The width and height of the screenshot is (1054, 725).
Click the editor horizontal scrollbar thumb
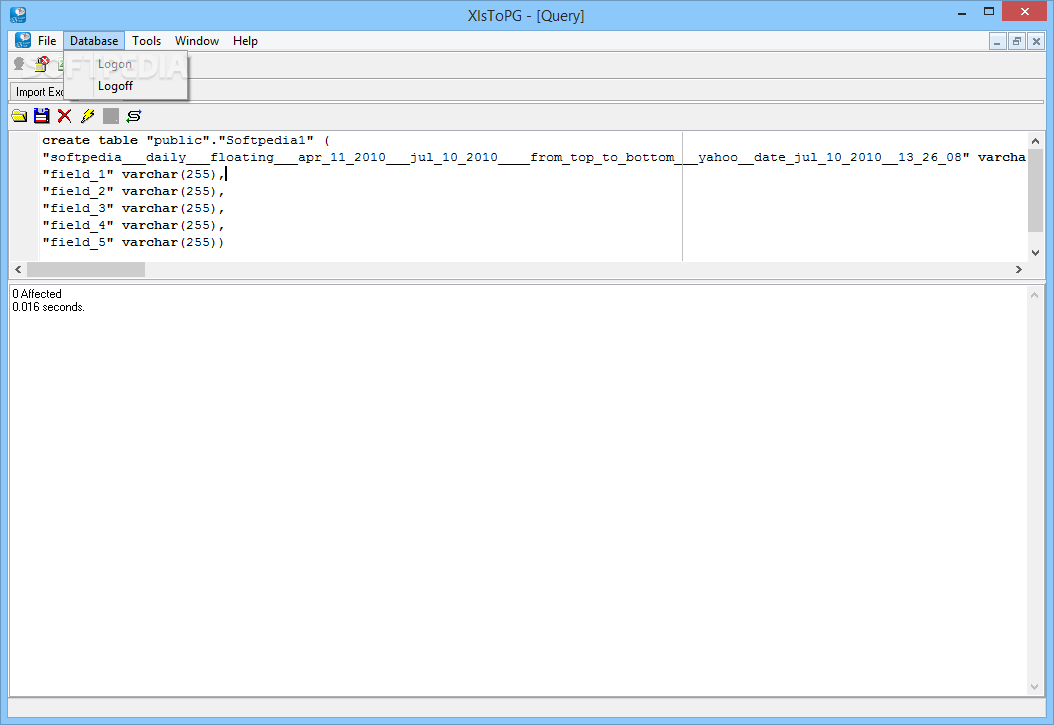85,269
